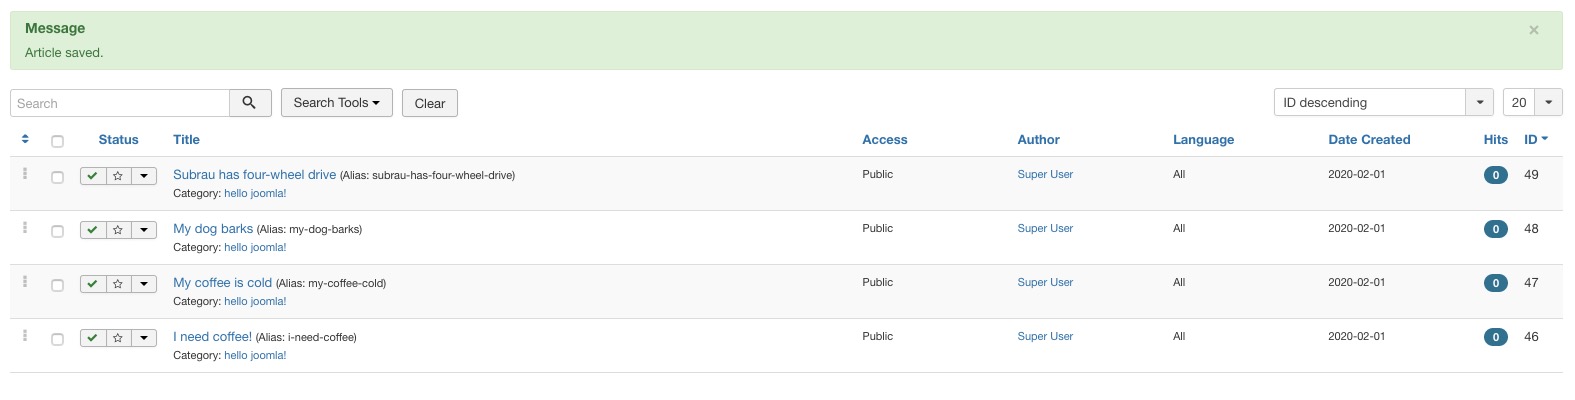Check the select-all checkbox in header

pos(57,141)
